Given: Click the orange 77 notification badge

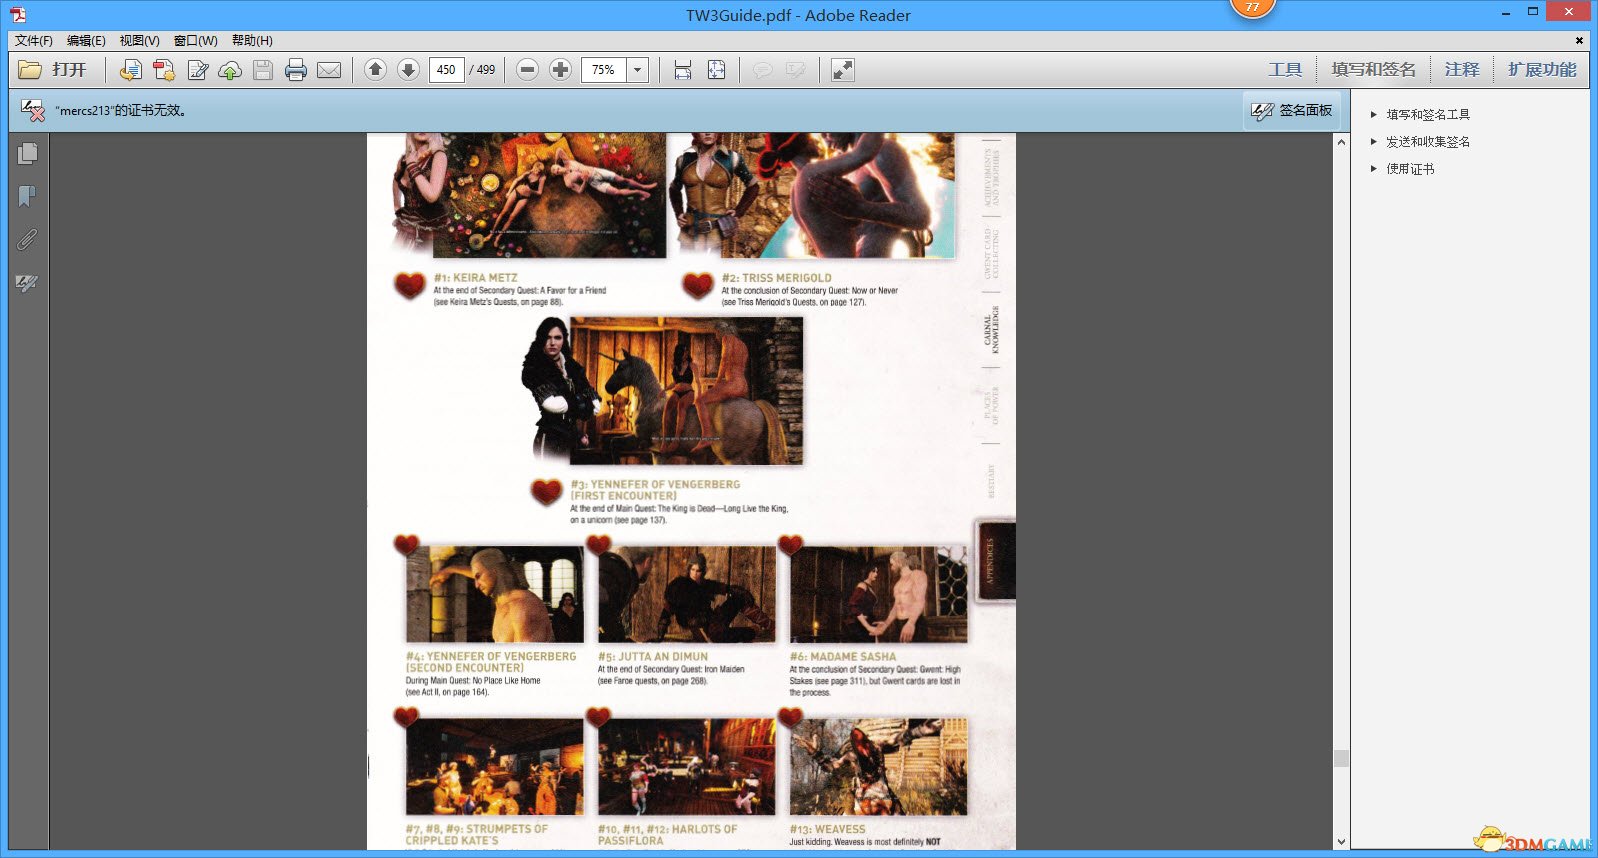Looking at the screenshot, I should (x=1252, y=7).
